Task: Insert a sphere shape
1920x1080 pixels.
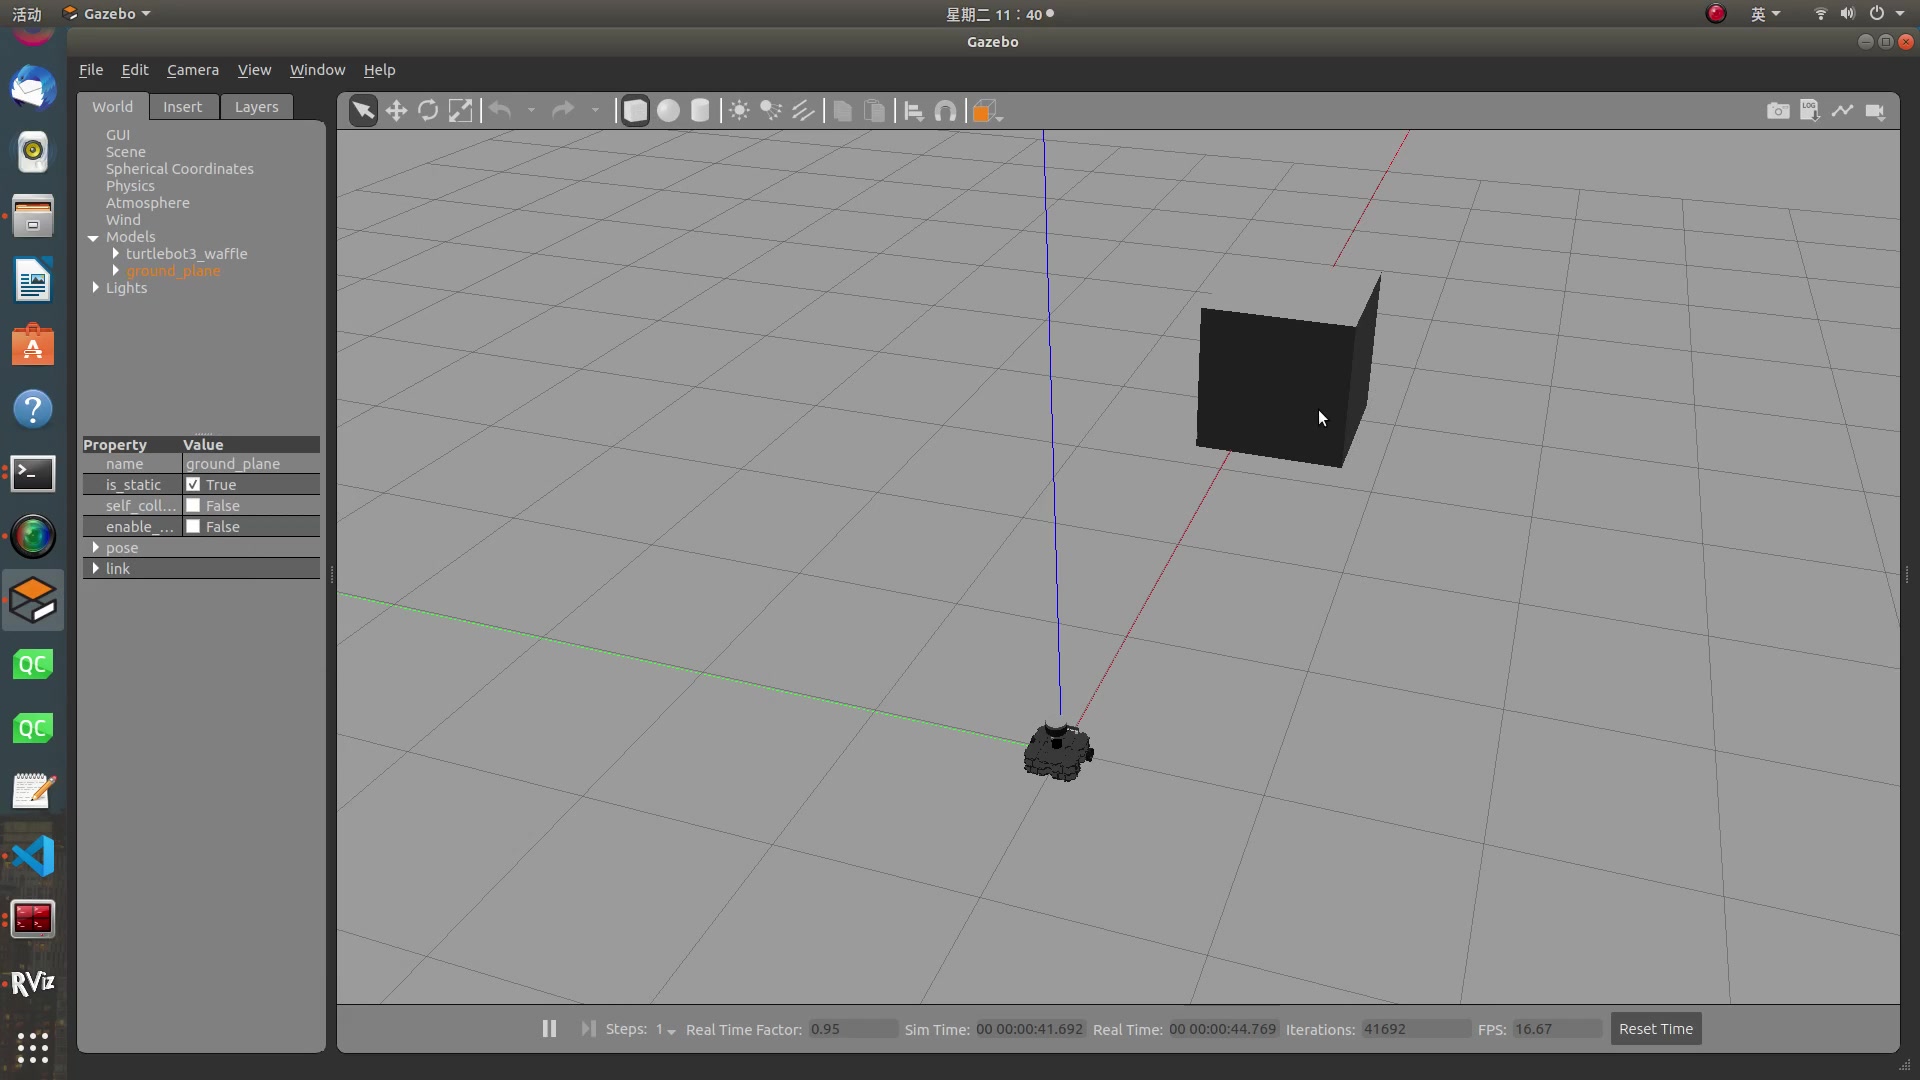Action: (668, 111)
